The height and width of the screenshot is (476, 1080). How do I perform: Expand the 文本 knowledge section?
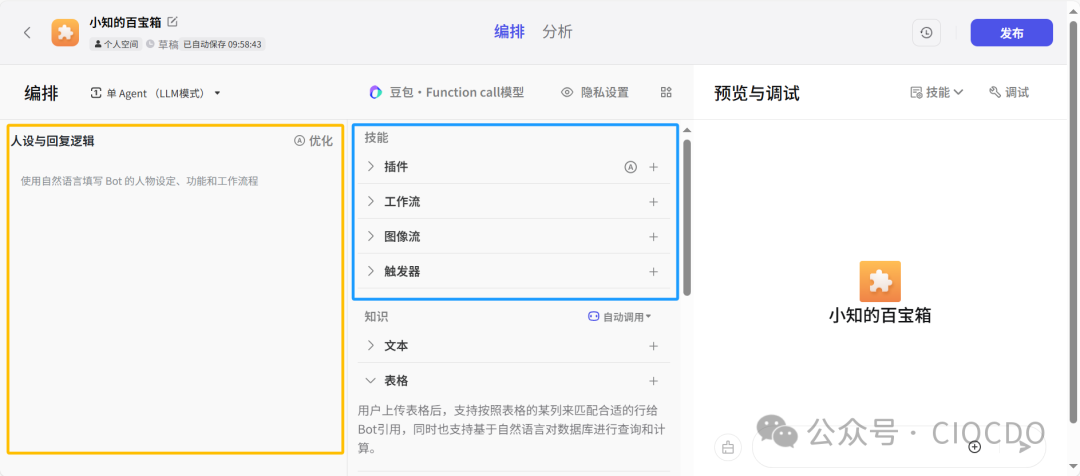pyautogui.click(x=371, y=346)
